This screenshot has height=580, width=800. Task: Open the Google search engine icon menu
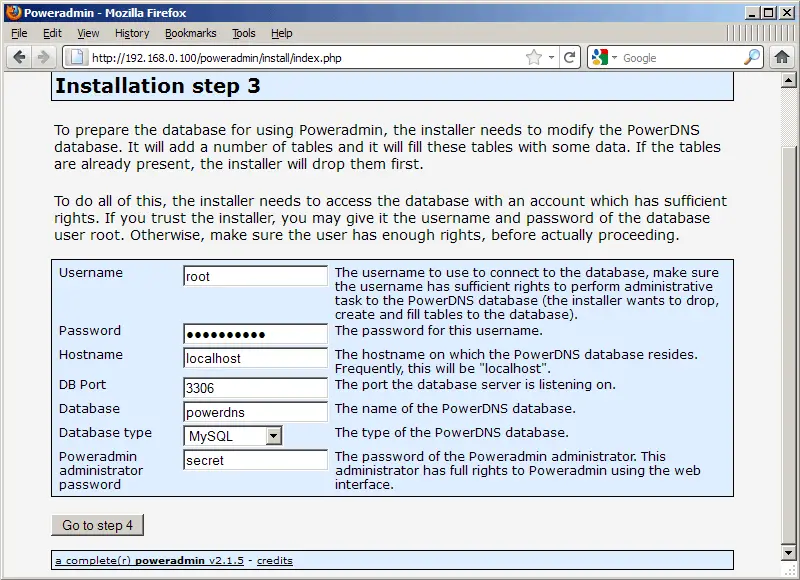[x=604, y=57]
